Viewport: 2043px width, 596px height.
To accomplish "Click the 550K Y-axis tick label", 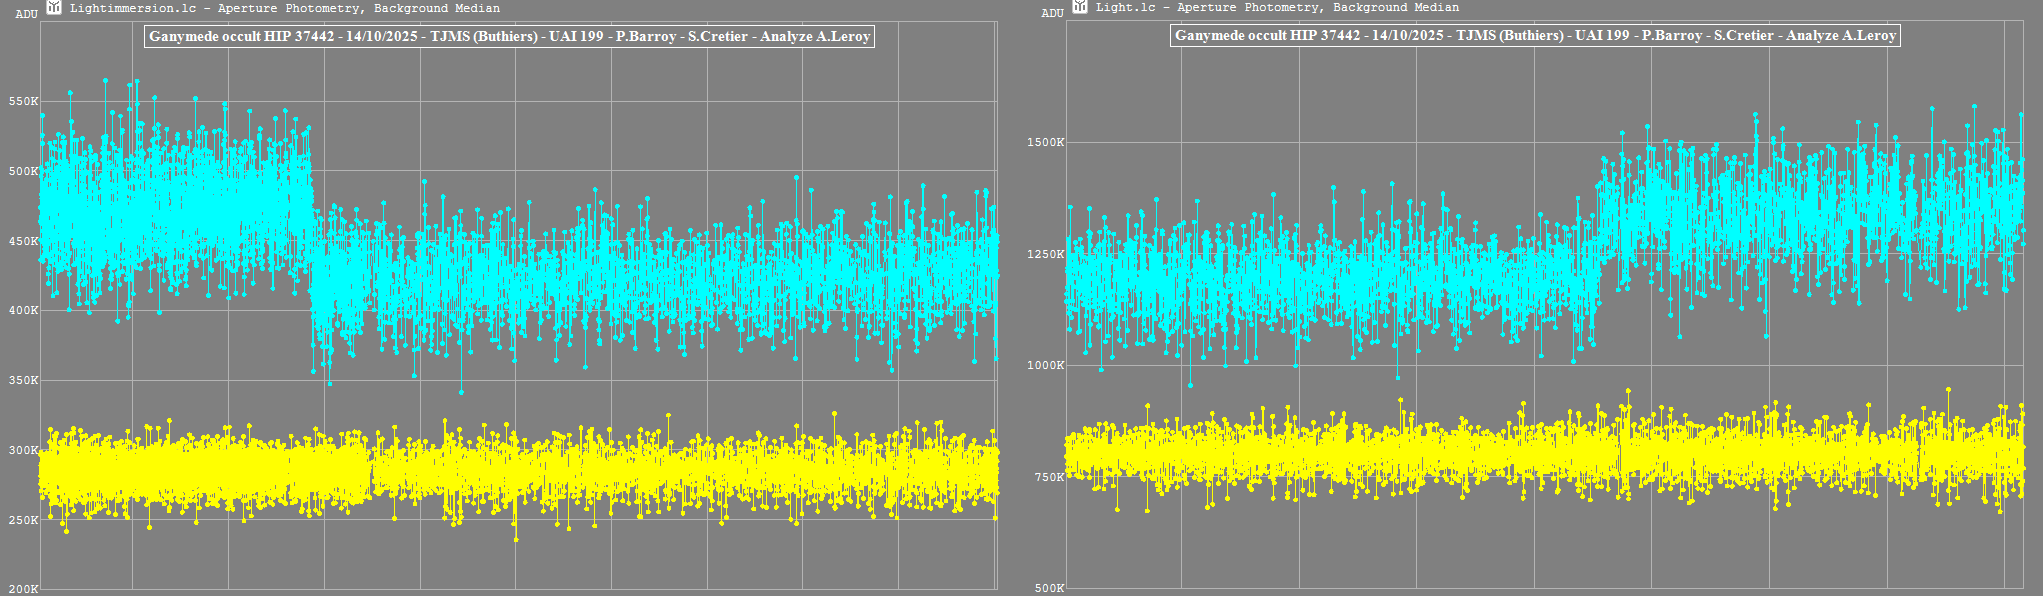I will 23,101.
